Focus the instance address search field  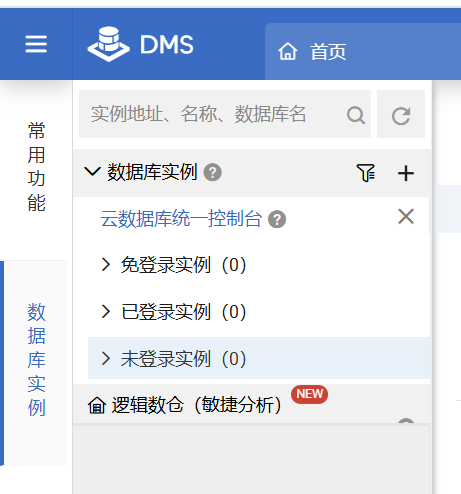coord(225,114)
